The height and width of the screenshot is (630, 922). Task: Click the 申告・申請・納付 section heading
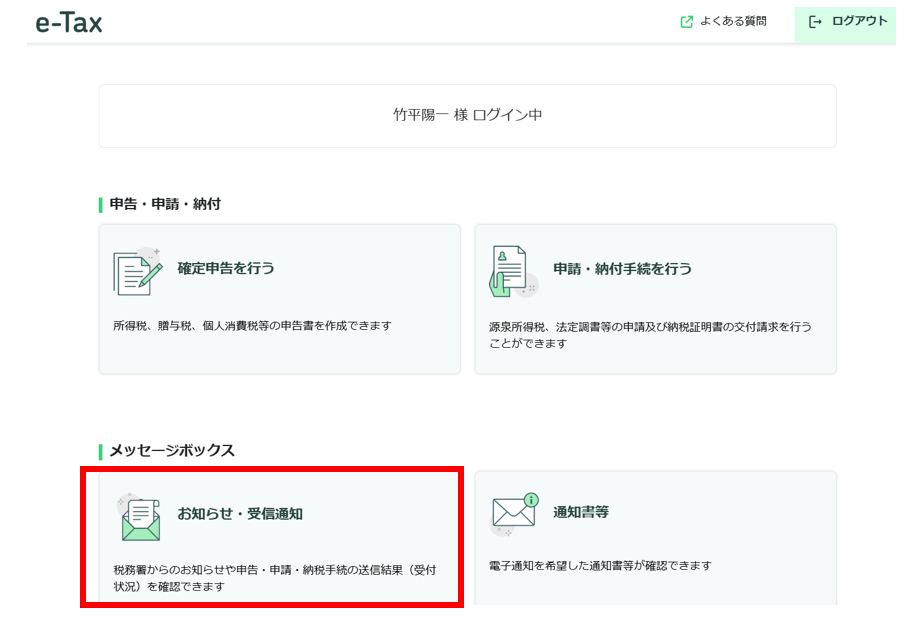pos(165,204)
